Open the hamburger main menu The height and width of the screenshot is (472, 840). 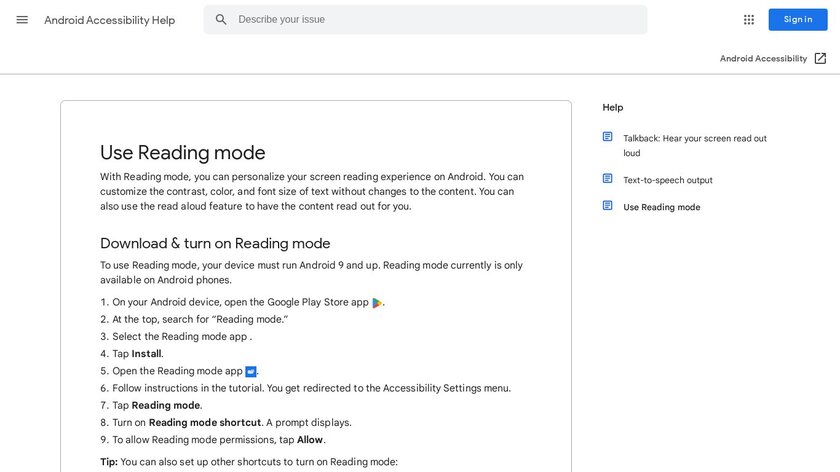click(22, 20)
